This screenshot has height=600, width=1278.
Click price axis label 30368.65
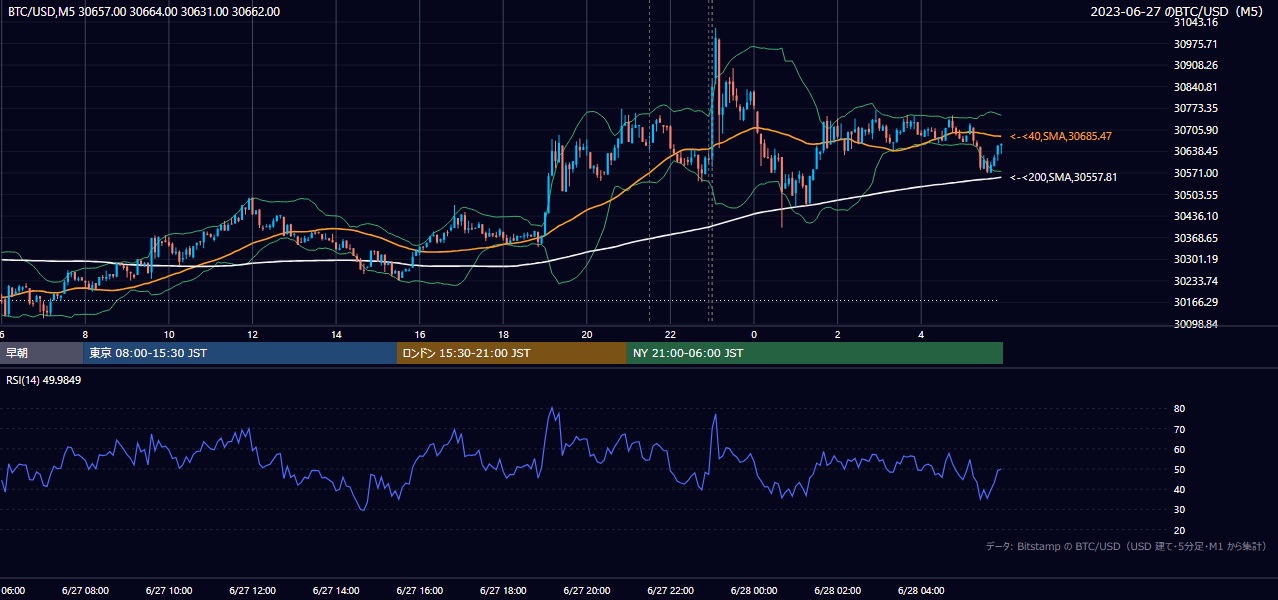click(x=1196, y=238)
